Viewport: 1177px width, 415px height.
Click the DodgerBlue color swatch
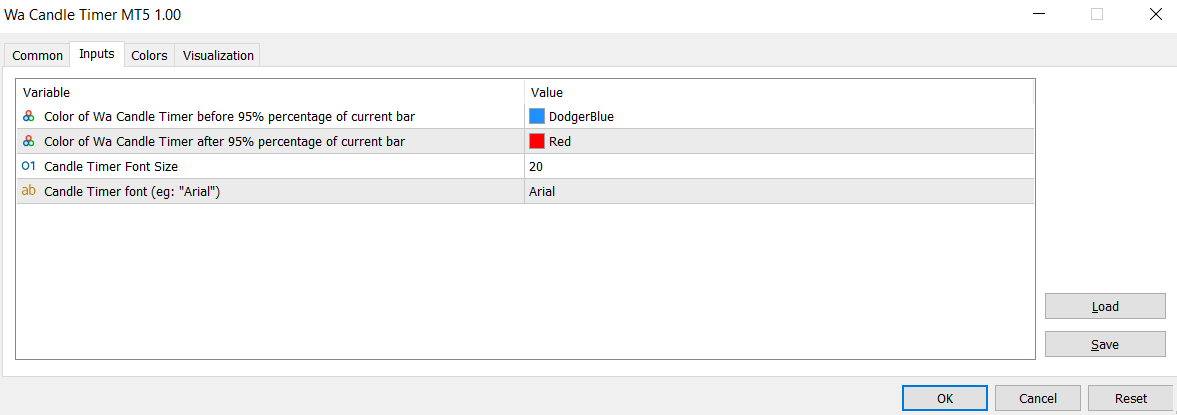(x=537, y=116)
